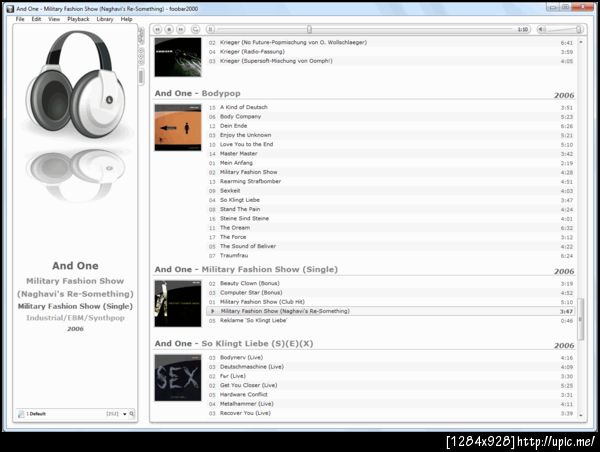
Task: Select track Military Fashion Show (Club Hit)
Action: tap(390, 302)
